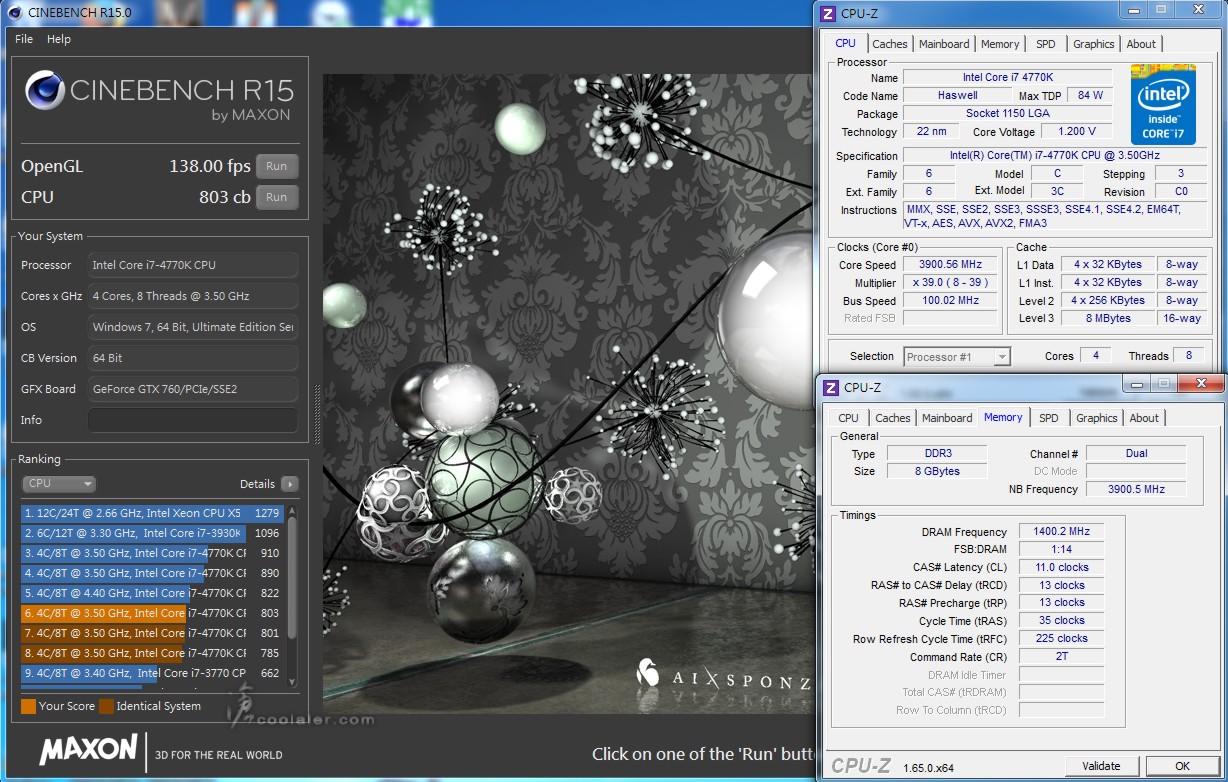Screen dimensions: 1228x782
Task: Open the Processor #1 selection dropdown
Action: pyautogui.click(x=957, y=356)
